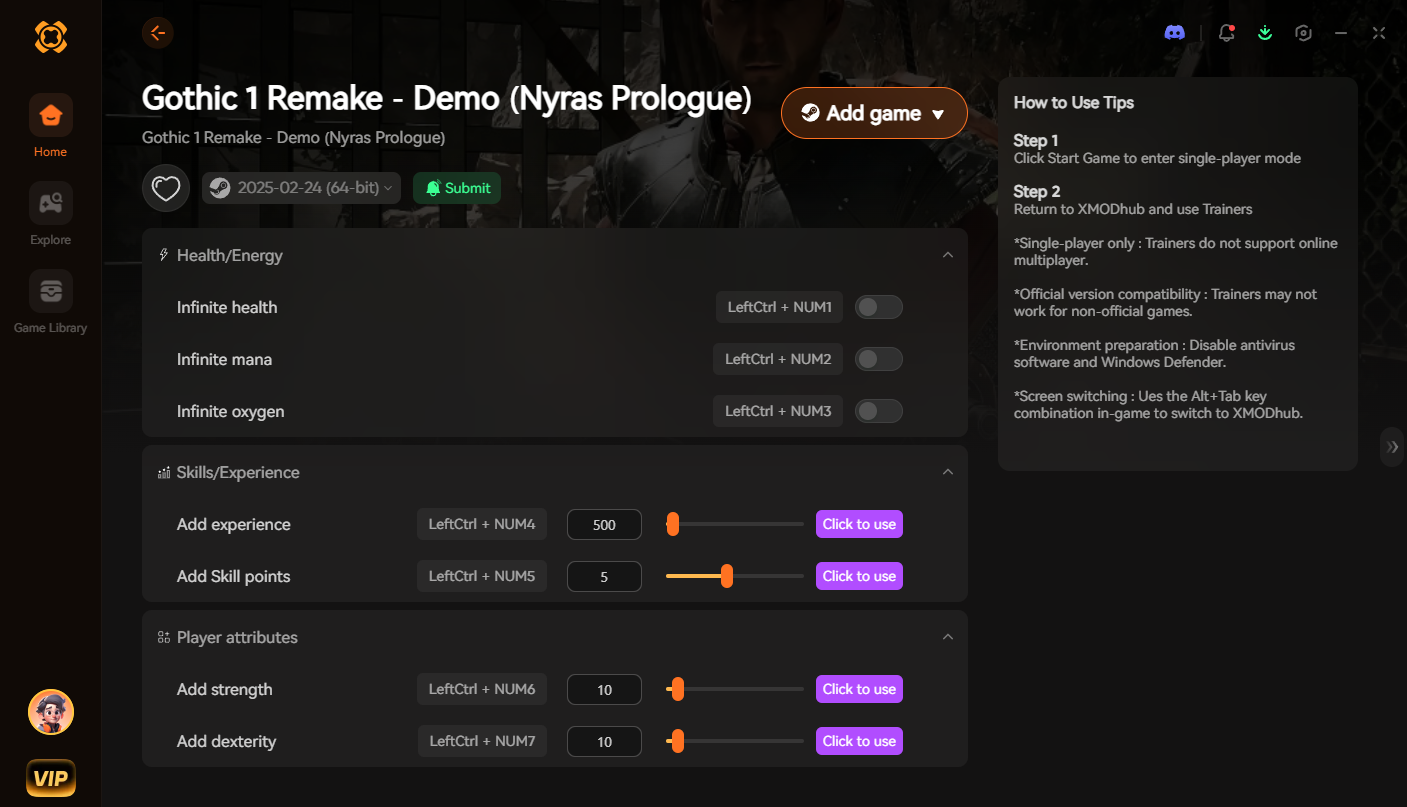Click the Health/Energy lightning icon
Viewport: 1407px width, 807px height.
pos(163,255)
